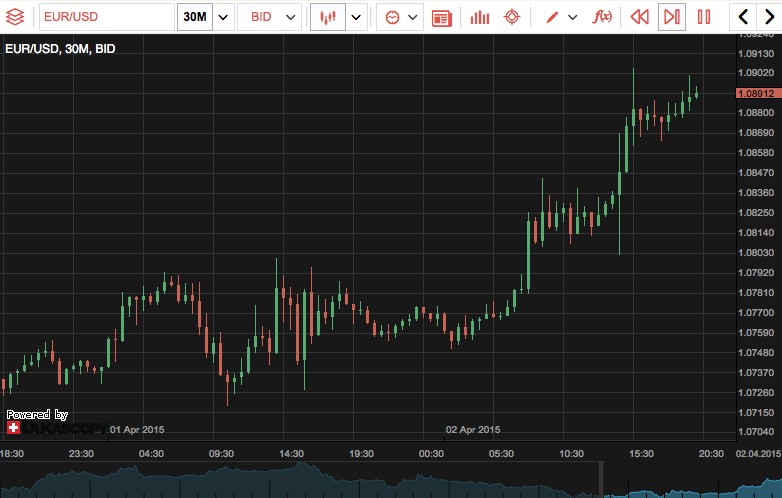Click the 02 Apr 2015 date marker
This screenshot has height=498, width=782.
[473, 430]
